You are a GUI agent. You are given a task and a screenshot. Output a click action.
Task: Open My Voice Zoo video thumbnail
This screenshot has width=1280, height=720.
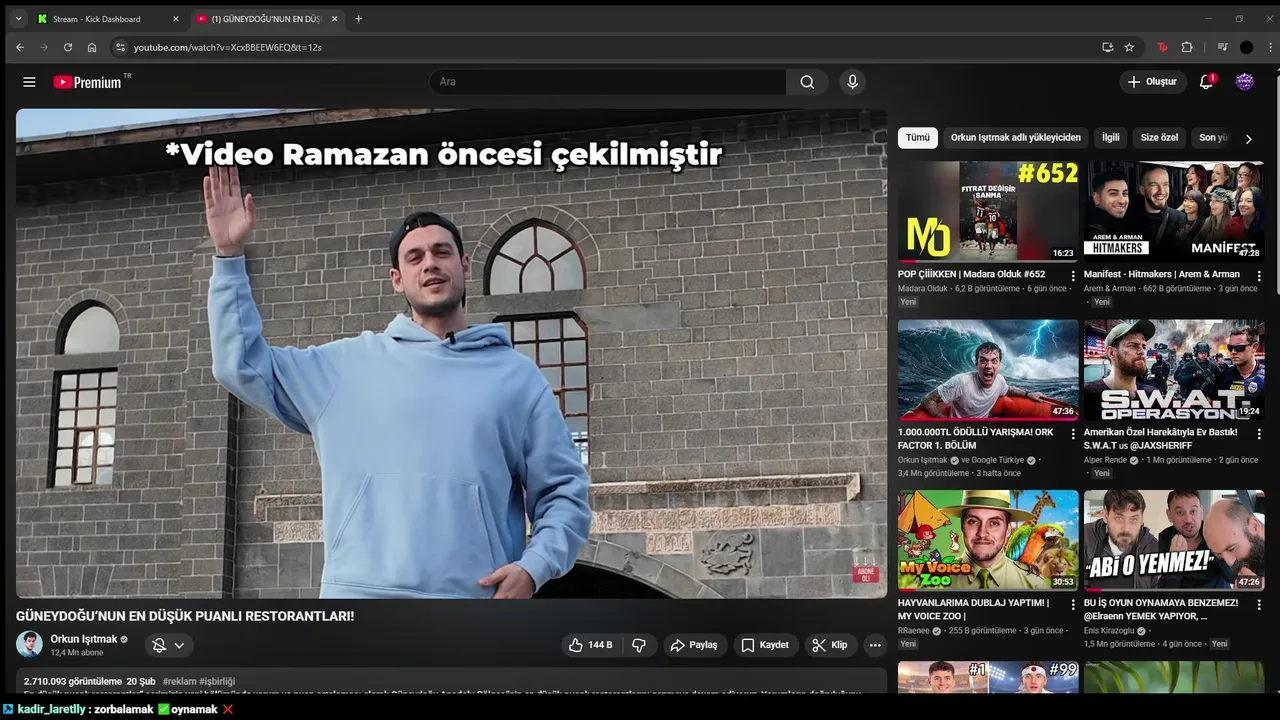click(988, 540)
